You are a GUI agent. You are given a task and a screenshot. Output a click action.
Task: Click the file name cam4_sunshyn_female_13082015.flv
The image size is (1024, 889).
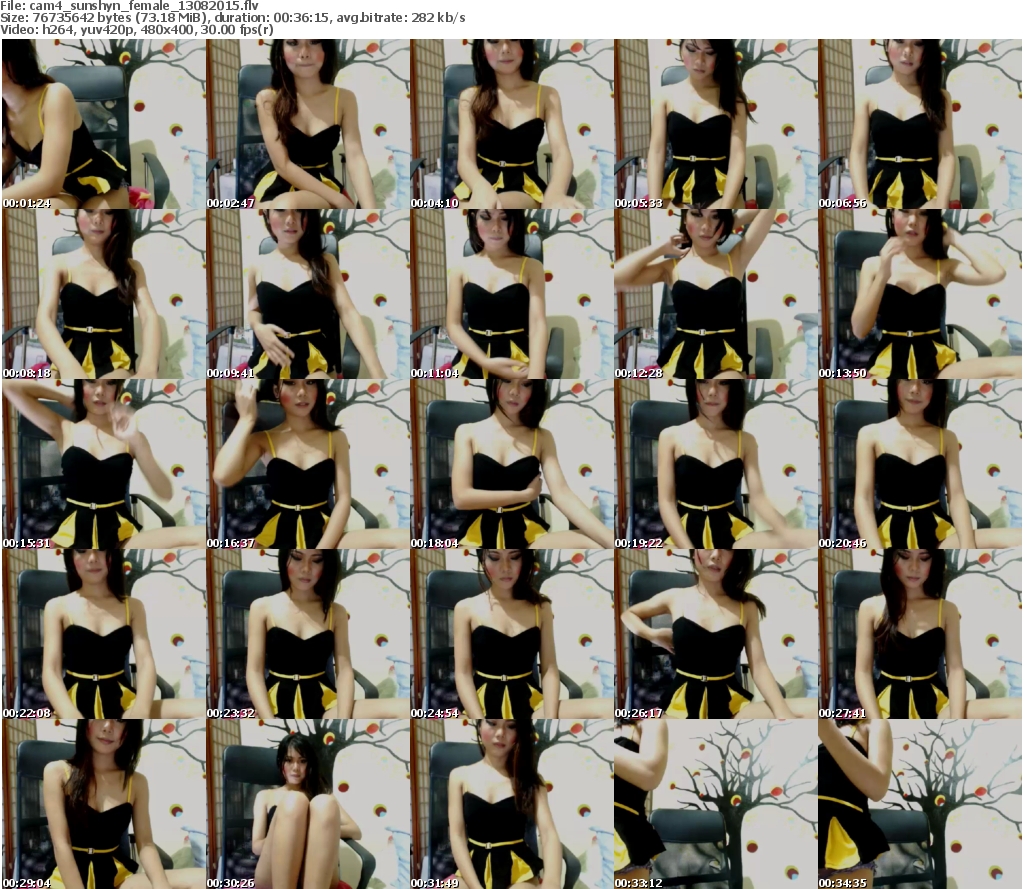tap(144, 6)
